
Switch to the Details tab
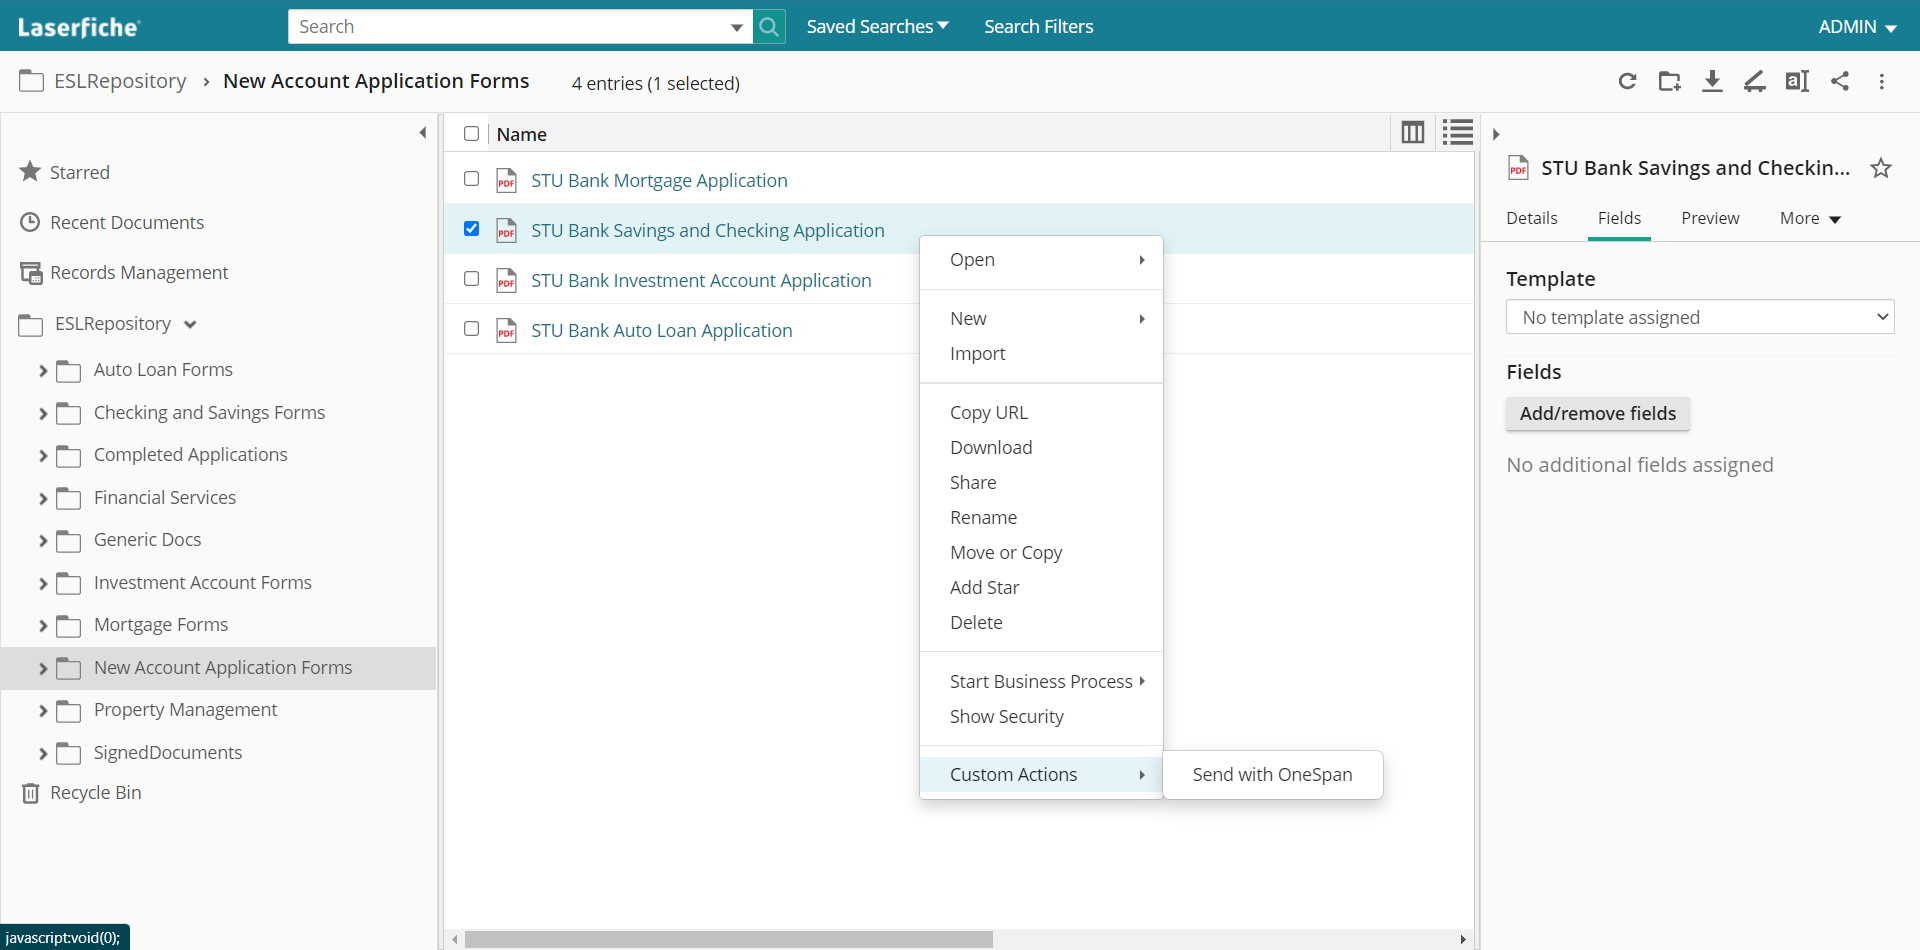click(1532, 218)
